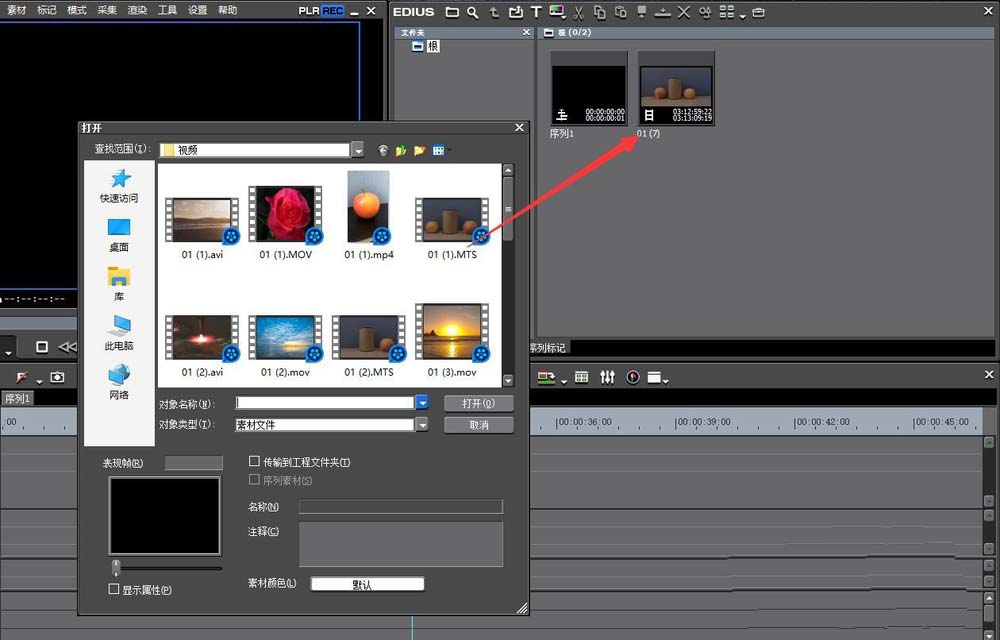
Task: Click the back arrow icon in Open dialog
Action: [383, 150]
